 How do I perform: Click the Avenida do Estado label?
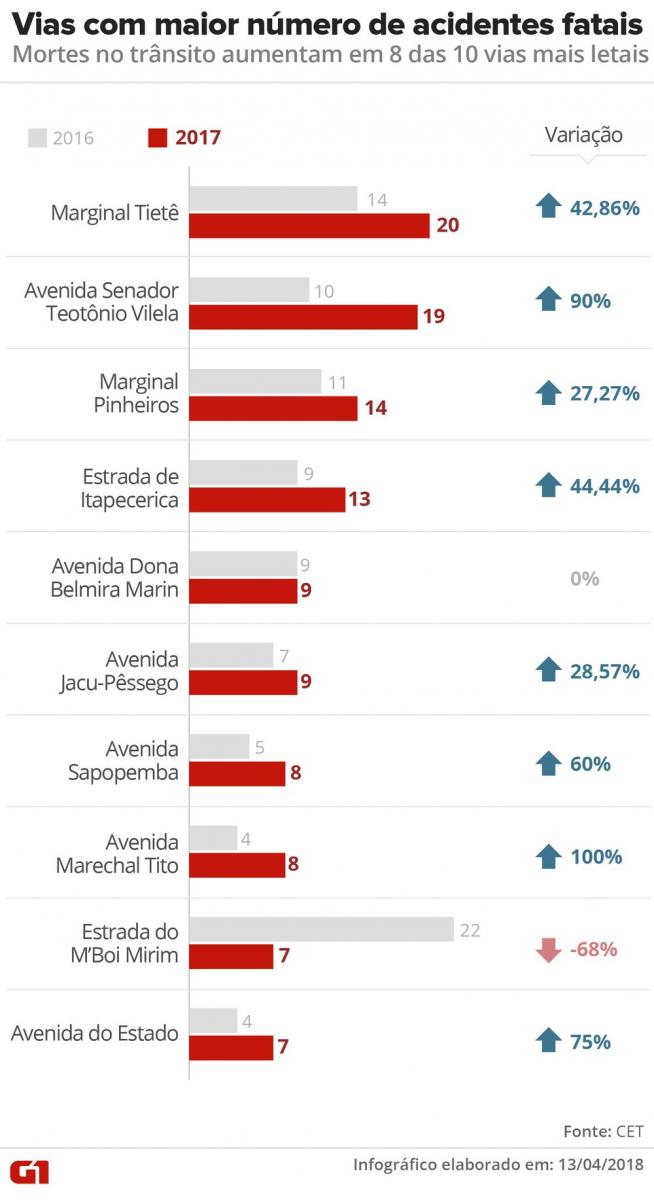coord(95,1033)
